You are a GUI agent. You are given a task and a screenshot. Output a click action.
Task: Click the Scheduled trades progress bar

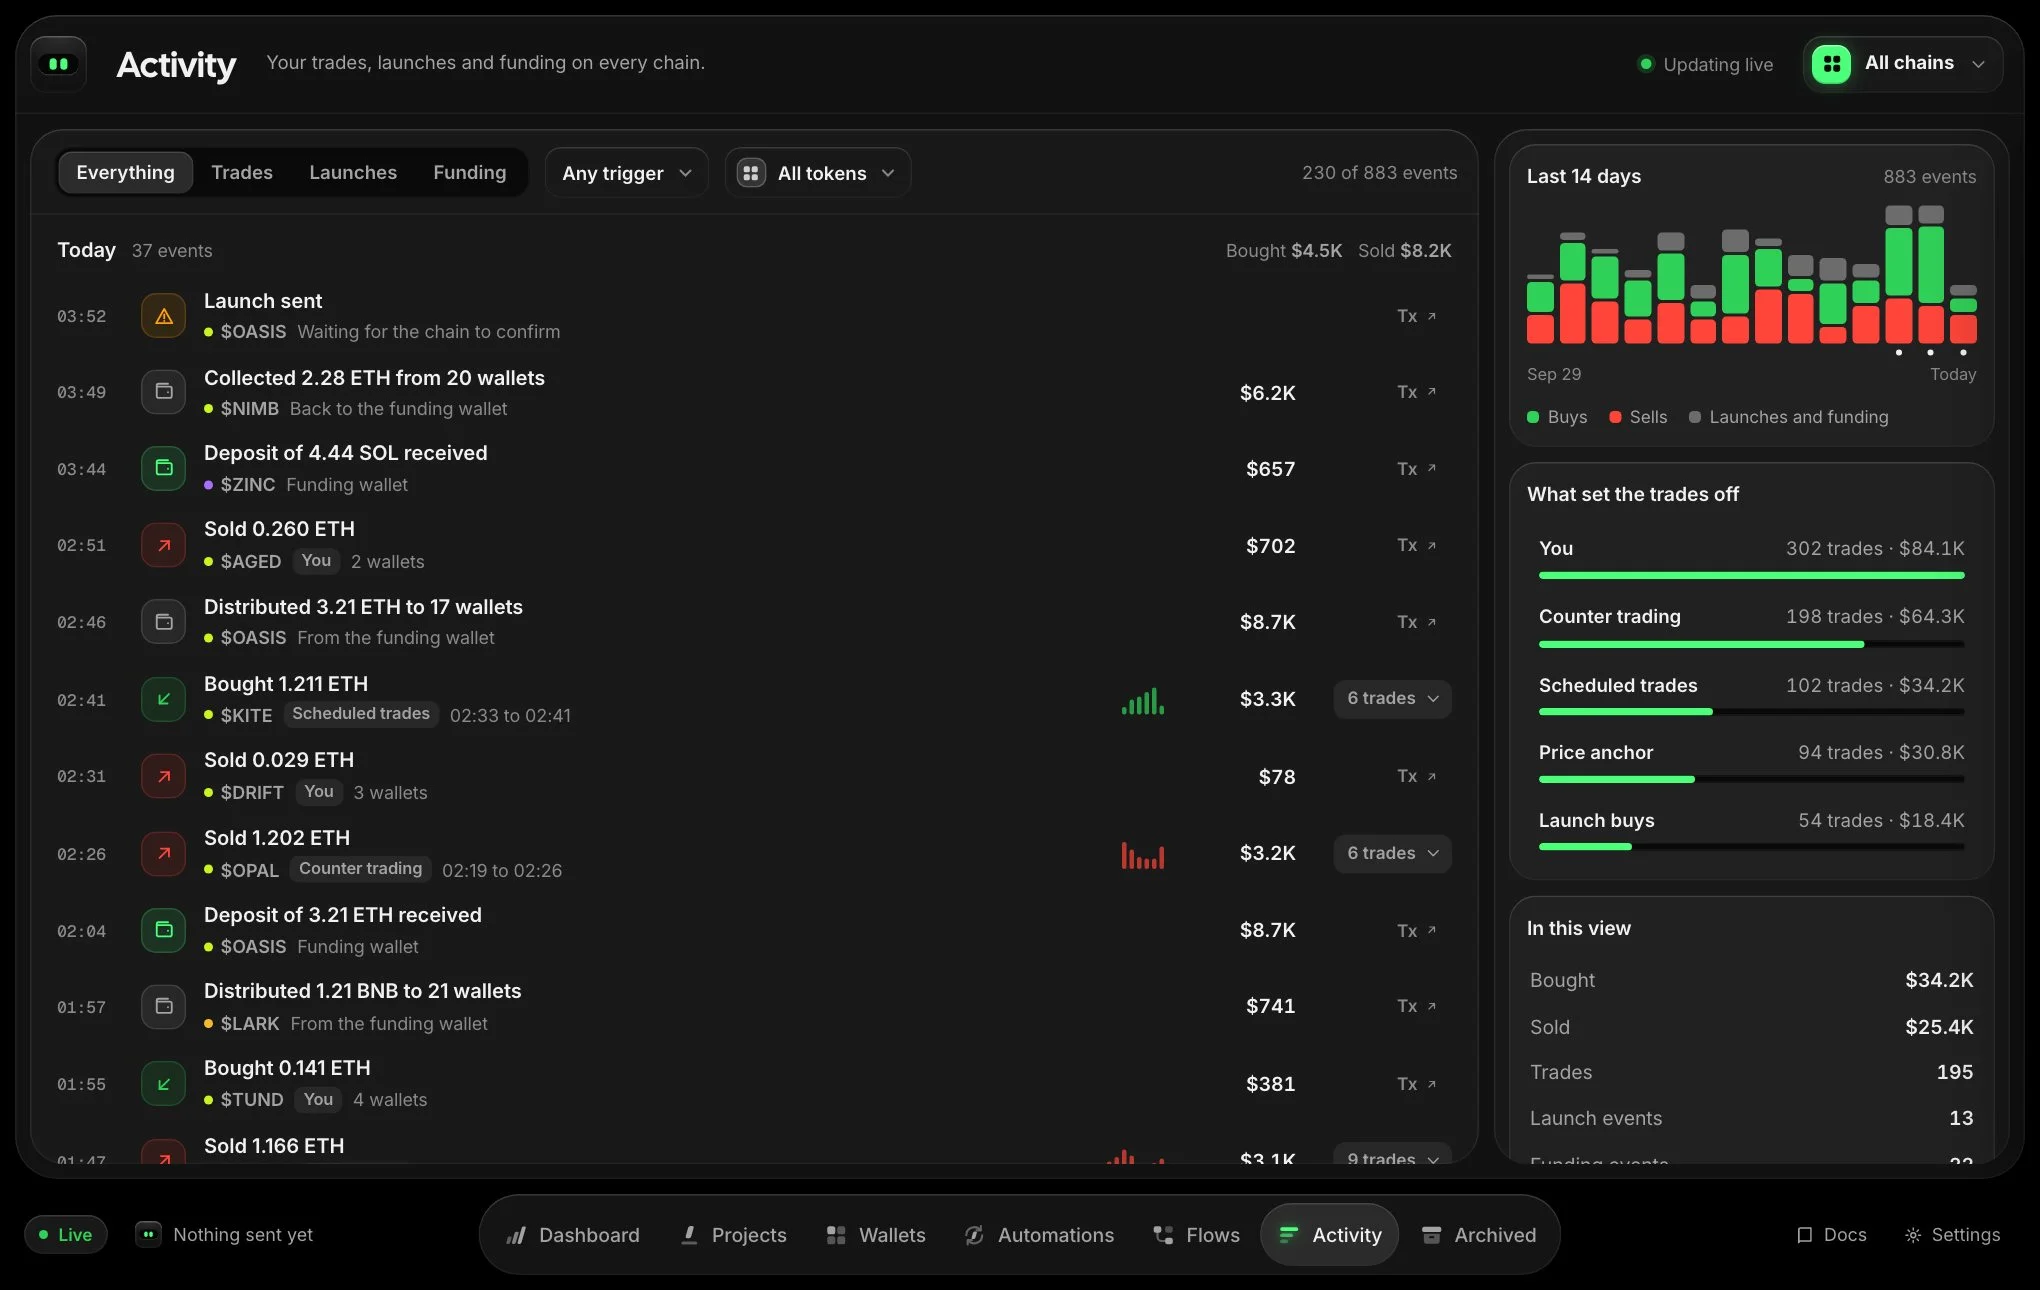pyautogui.click(x=1751, y=712)
